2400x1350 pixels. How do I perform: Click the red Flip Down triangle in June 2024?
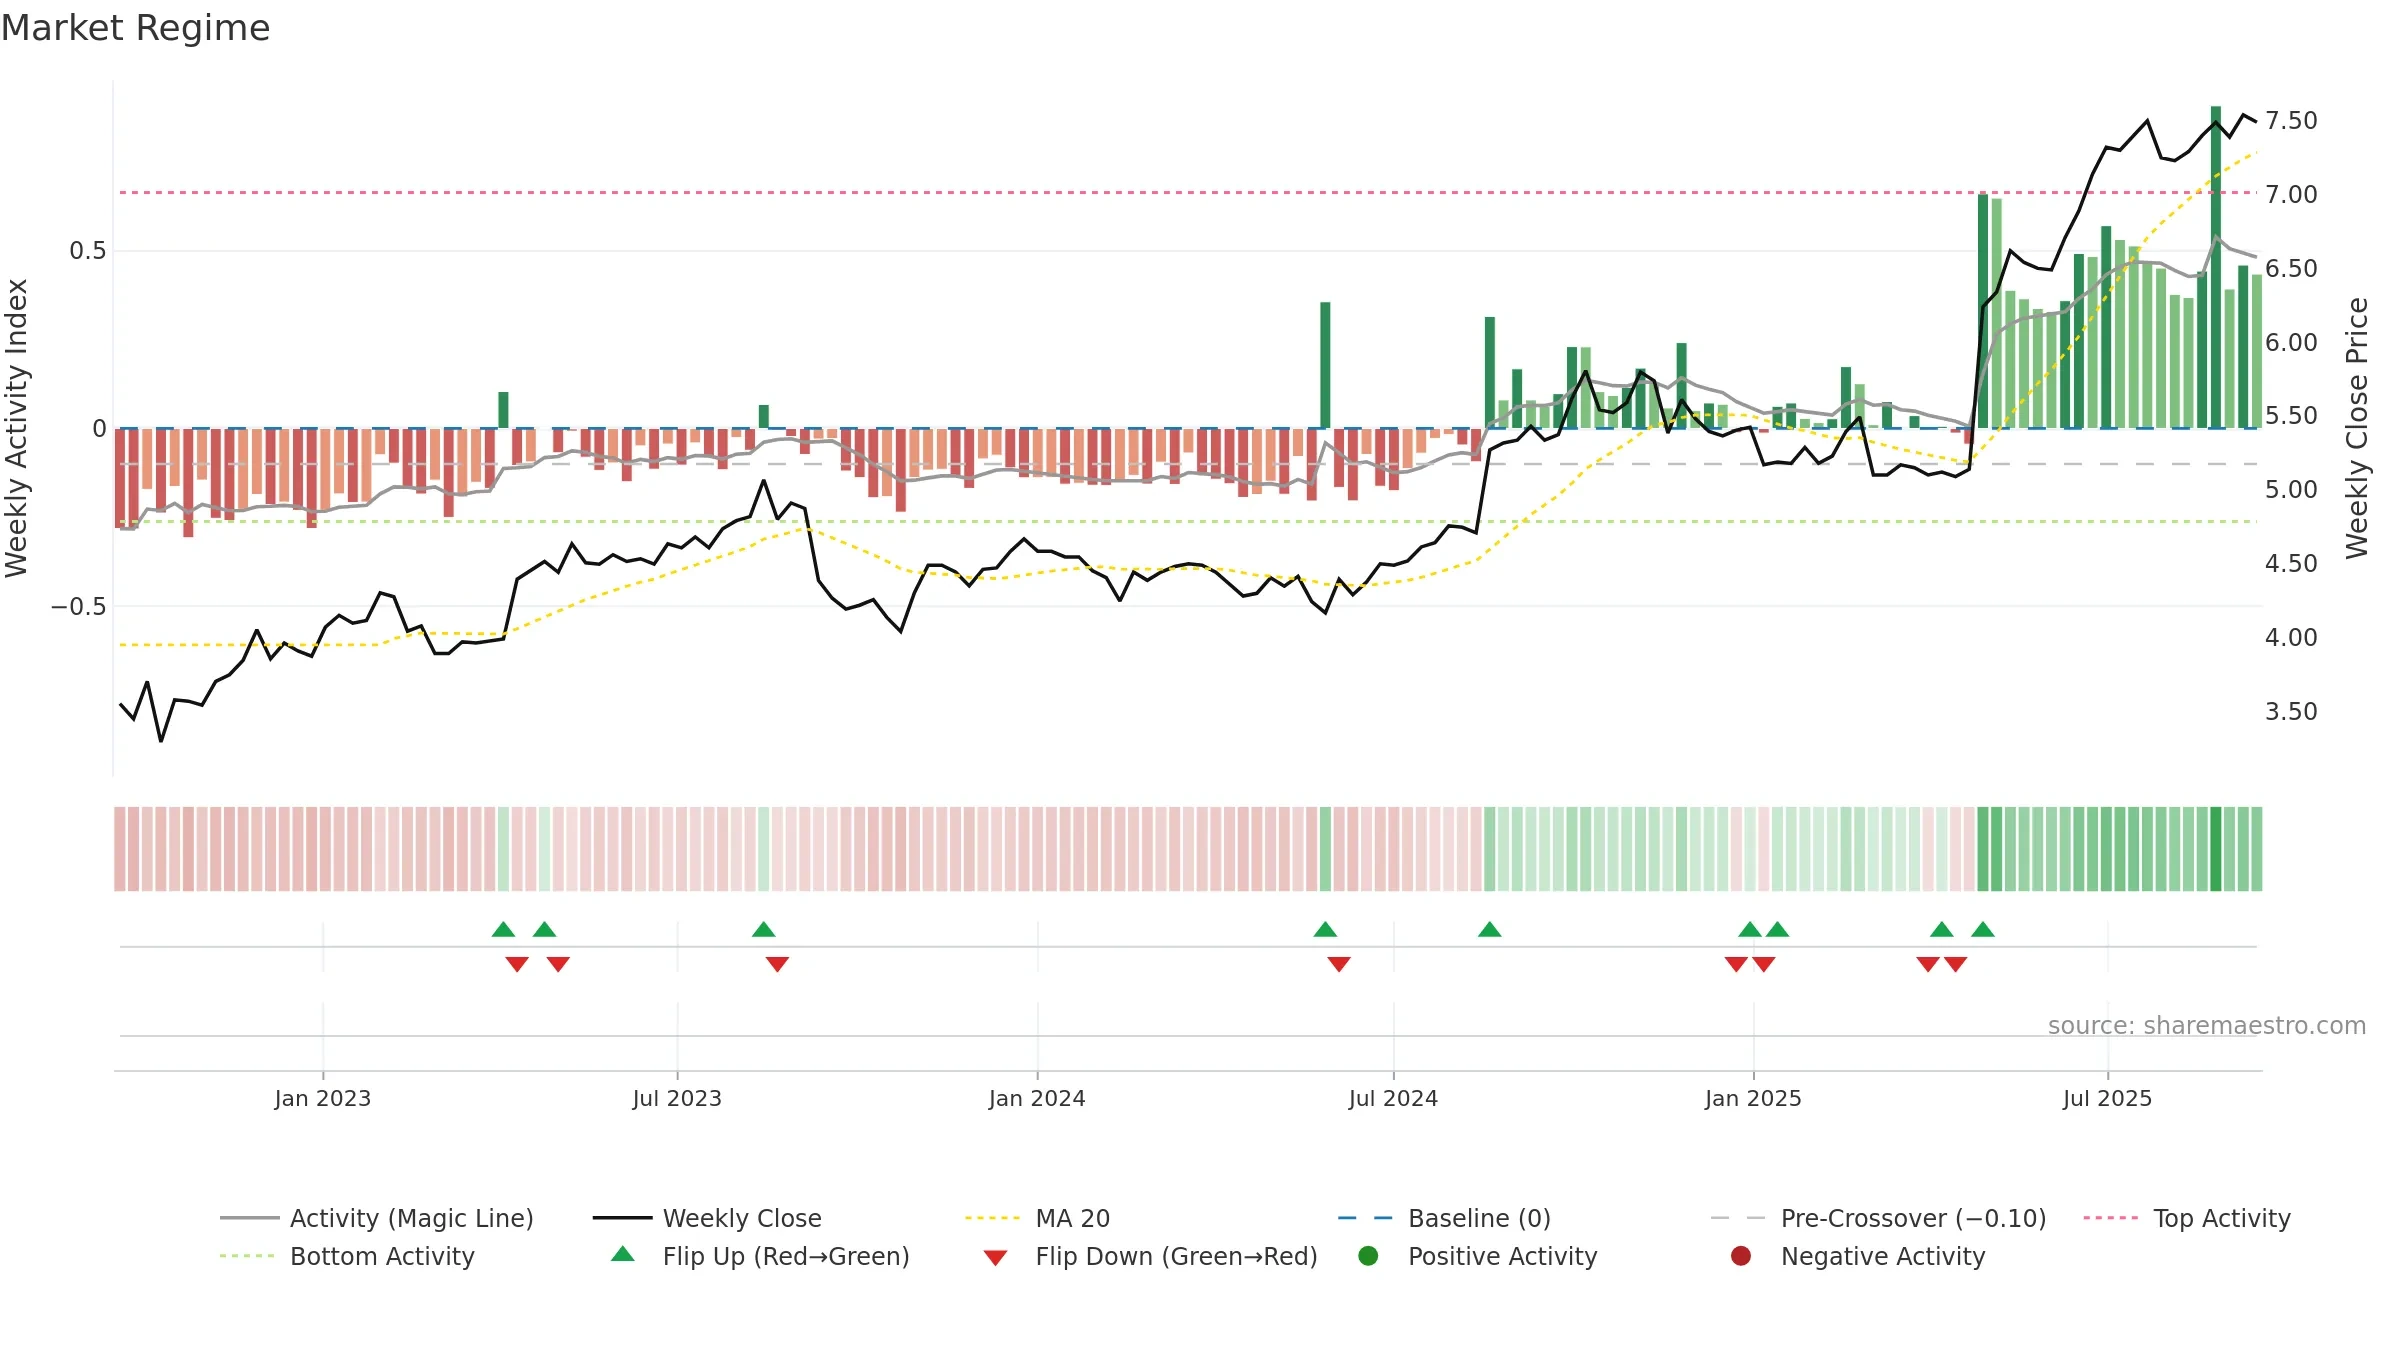[x=1339, y=964]
